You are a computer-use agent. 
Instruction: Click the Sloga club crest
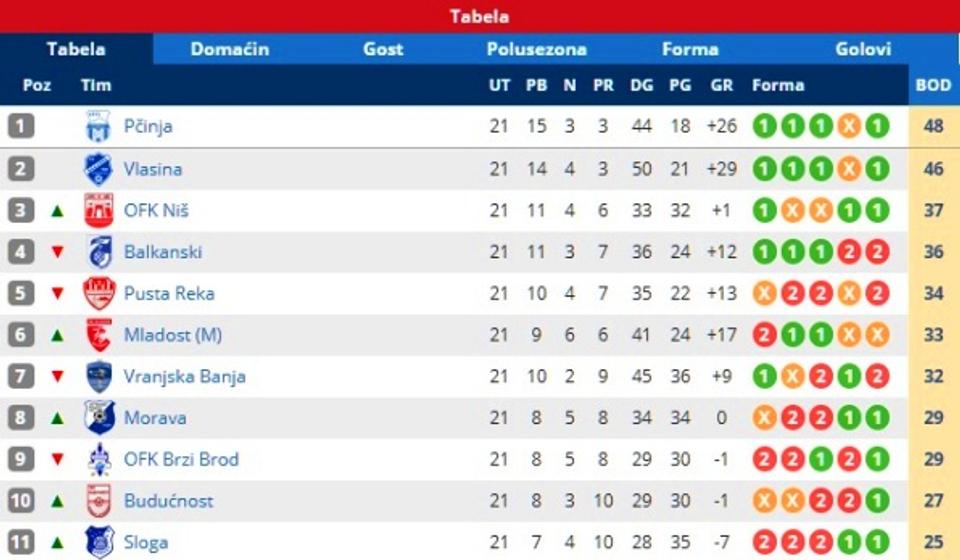pyautogui.click(x=98, y=542)
